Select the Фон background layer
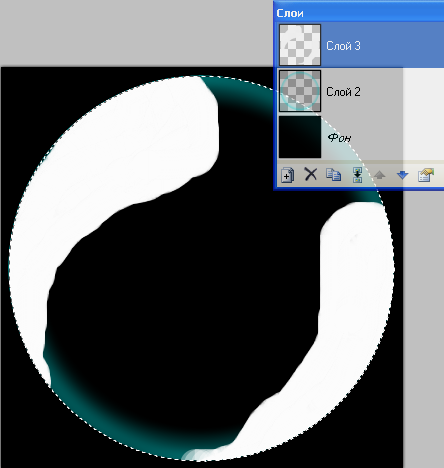 coord(360,137)
